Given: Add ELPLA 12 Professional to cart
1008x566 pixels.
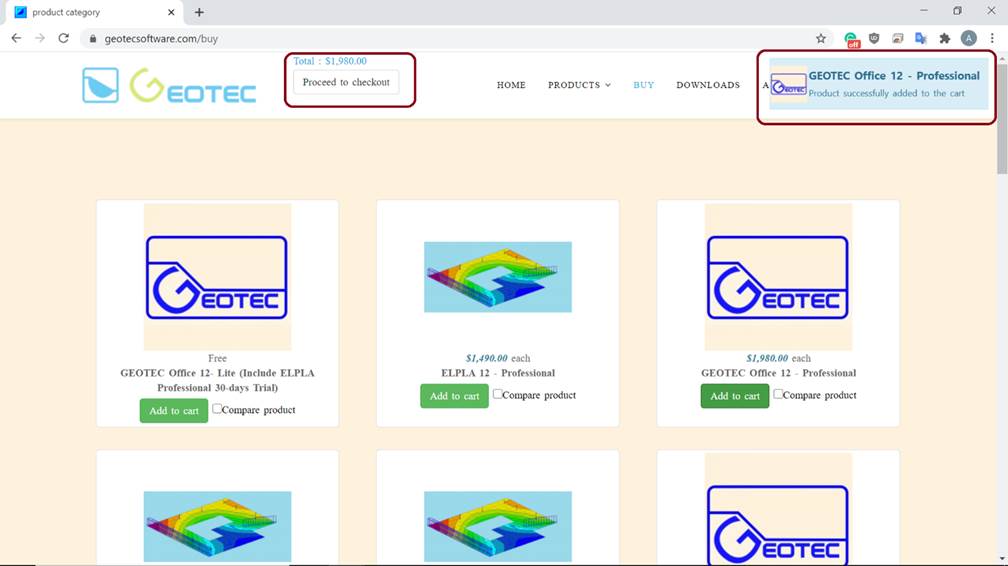Looking at the screenshot, I should click(454, 396).
